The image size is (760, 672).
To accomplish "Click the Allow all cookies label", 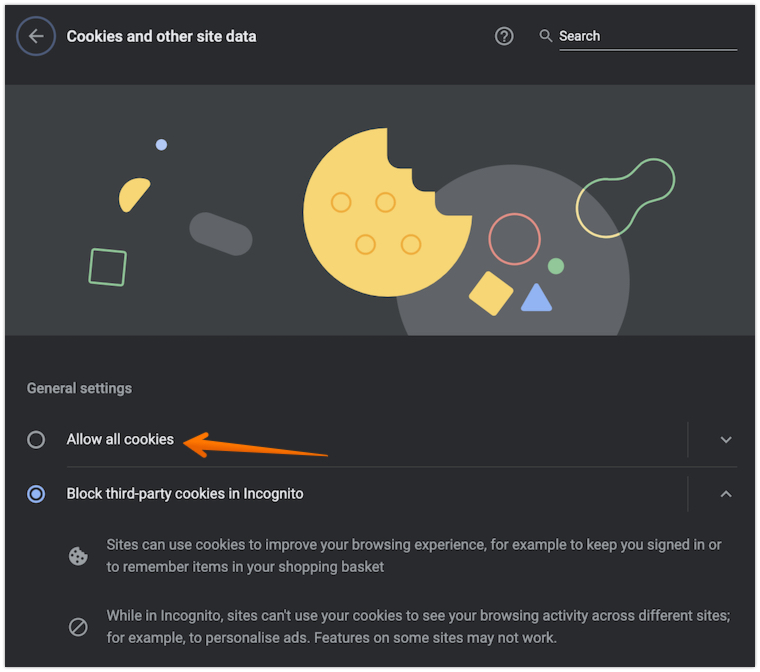I will point(120,439).
